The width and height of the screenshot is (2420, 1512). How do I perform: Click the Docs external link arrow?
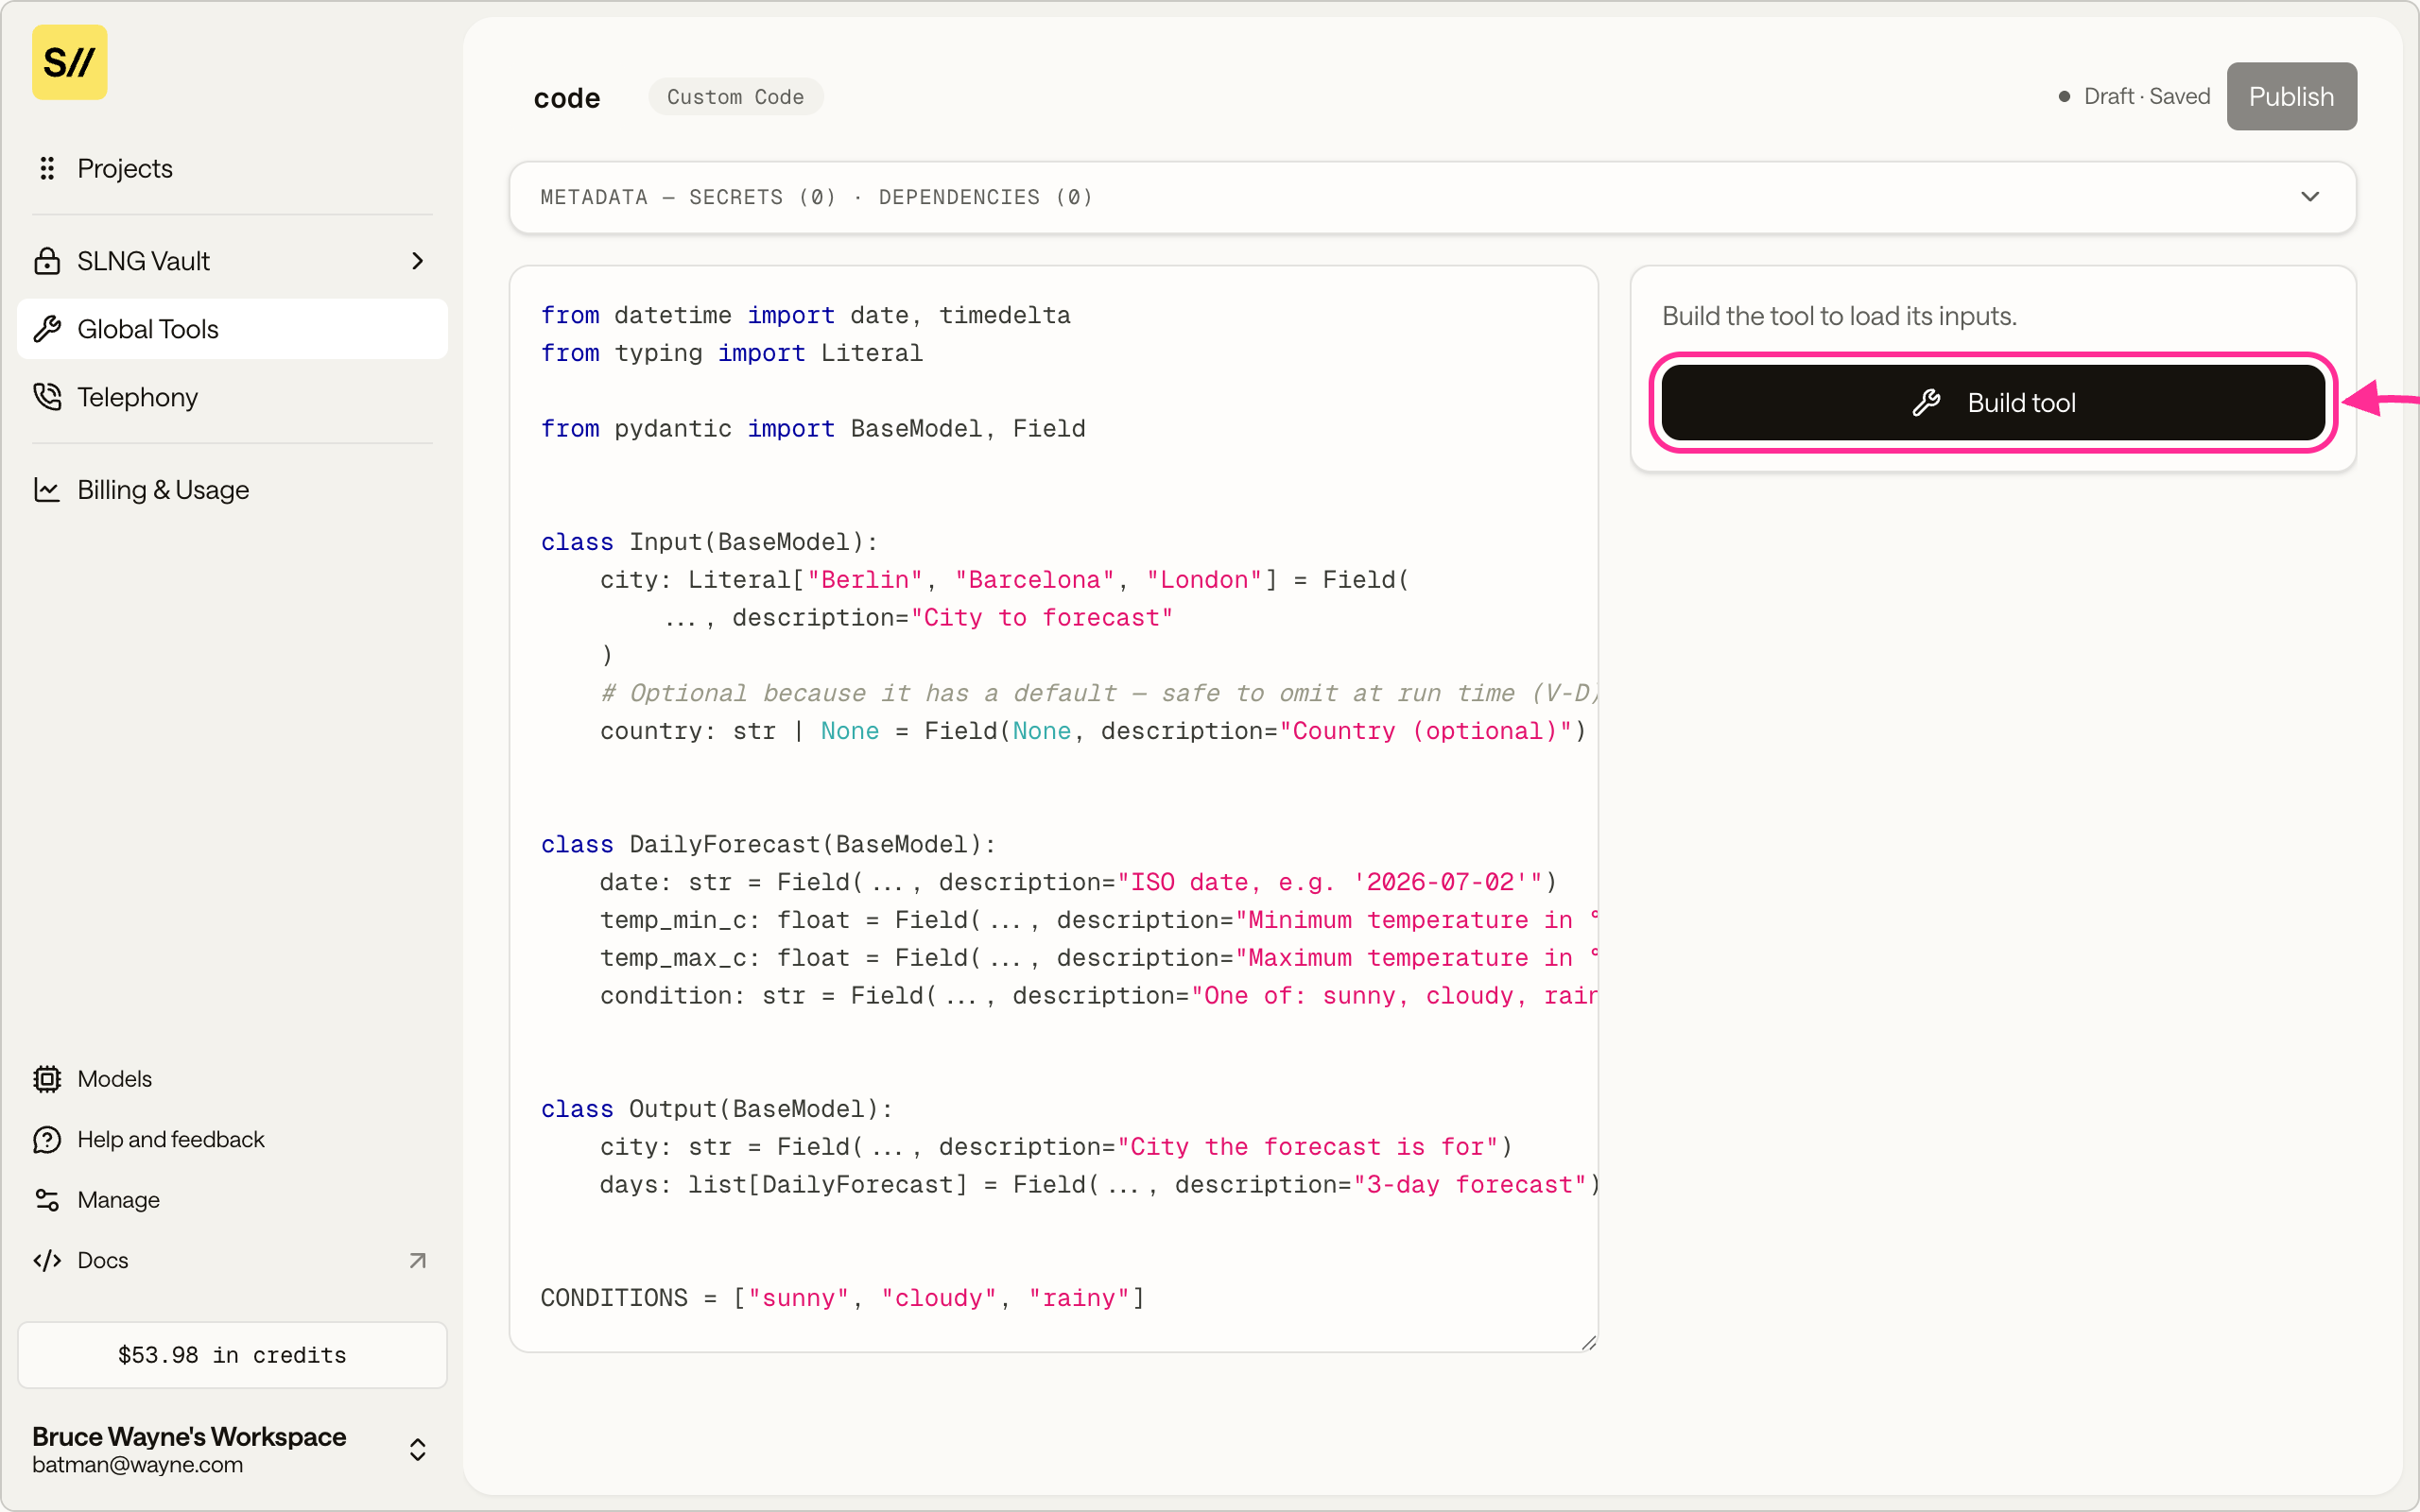click(x=418, y=1260)
